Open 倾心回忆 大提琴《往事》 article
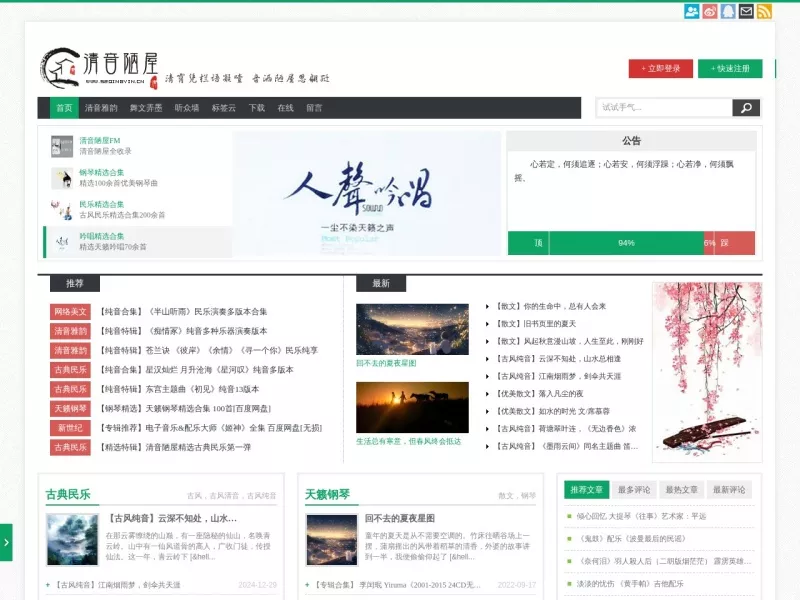800x600 pixels. (x=641, y=516)
